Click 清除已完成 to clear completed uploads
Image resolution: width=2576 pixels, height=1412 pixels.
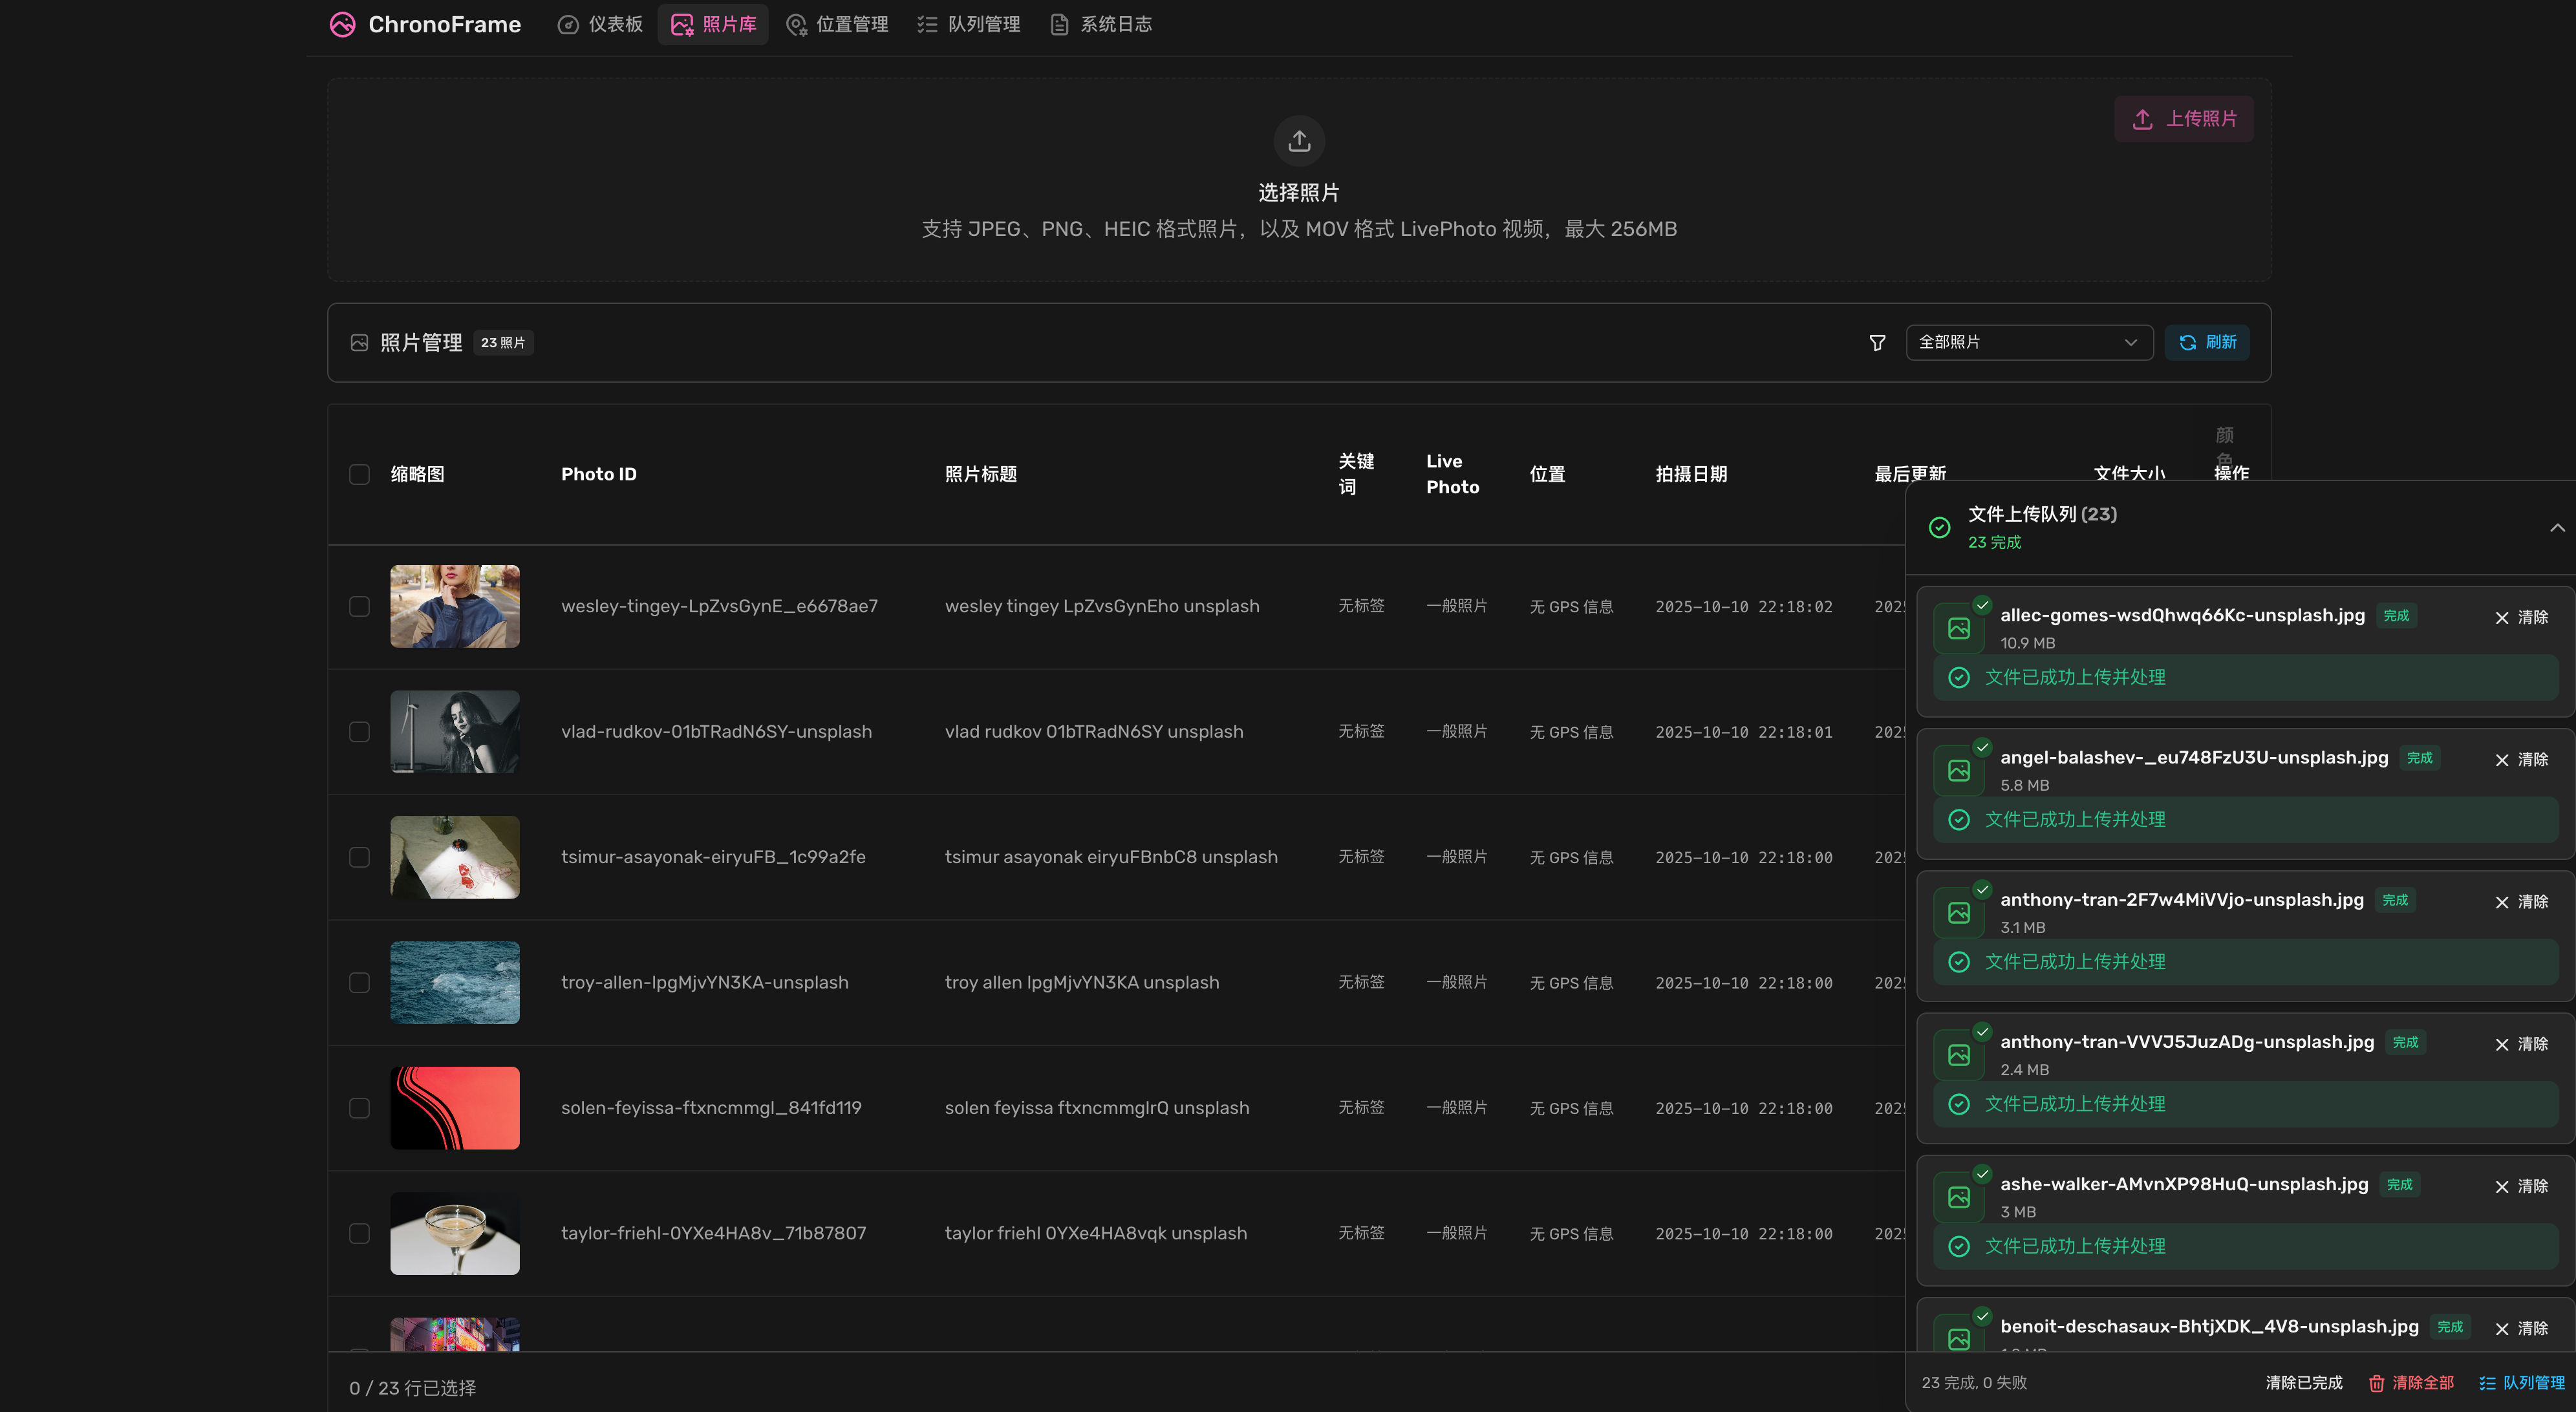click(x=2303, y=1383)
